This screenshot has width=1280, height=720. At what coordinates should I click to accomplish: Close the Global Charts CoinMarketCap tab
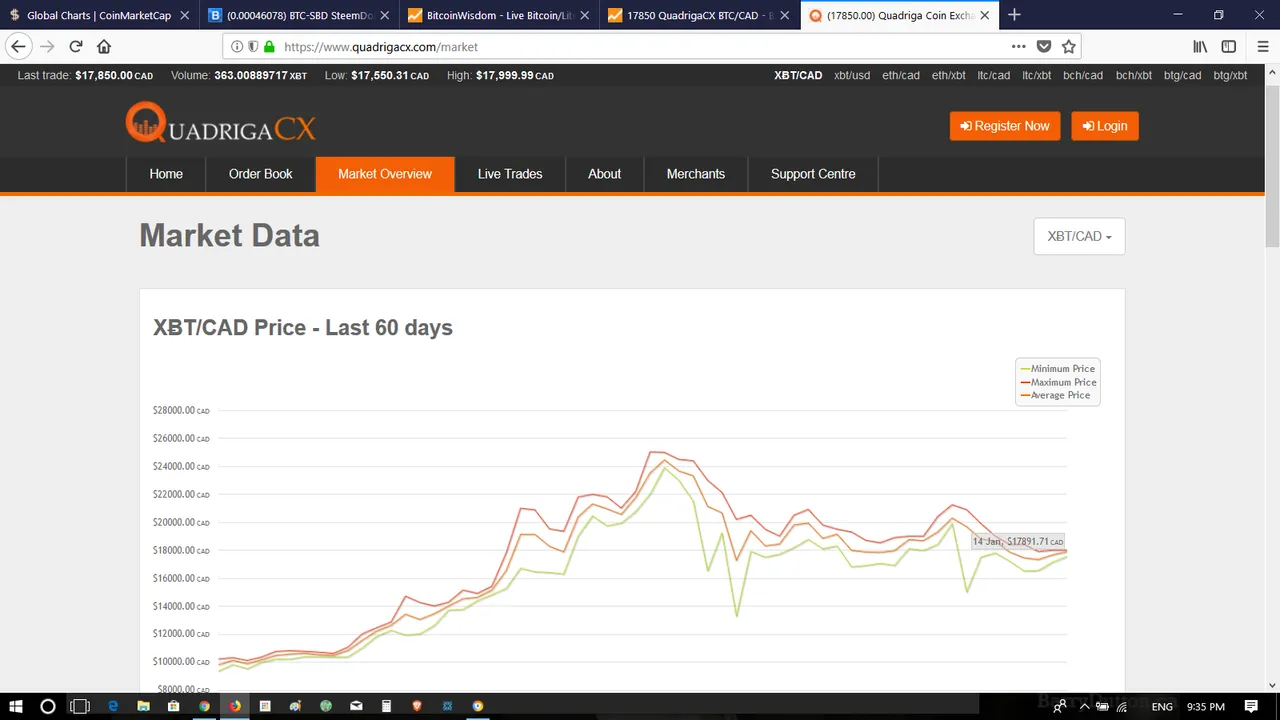(x=184, y=15)
